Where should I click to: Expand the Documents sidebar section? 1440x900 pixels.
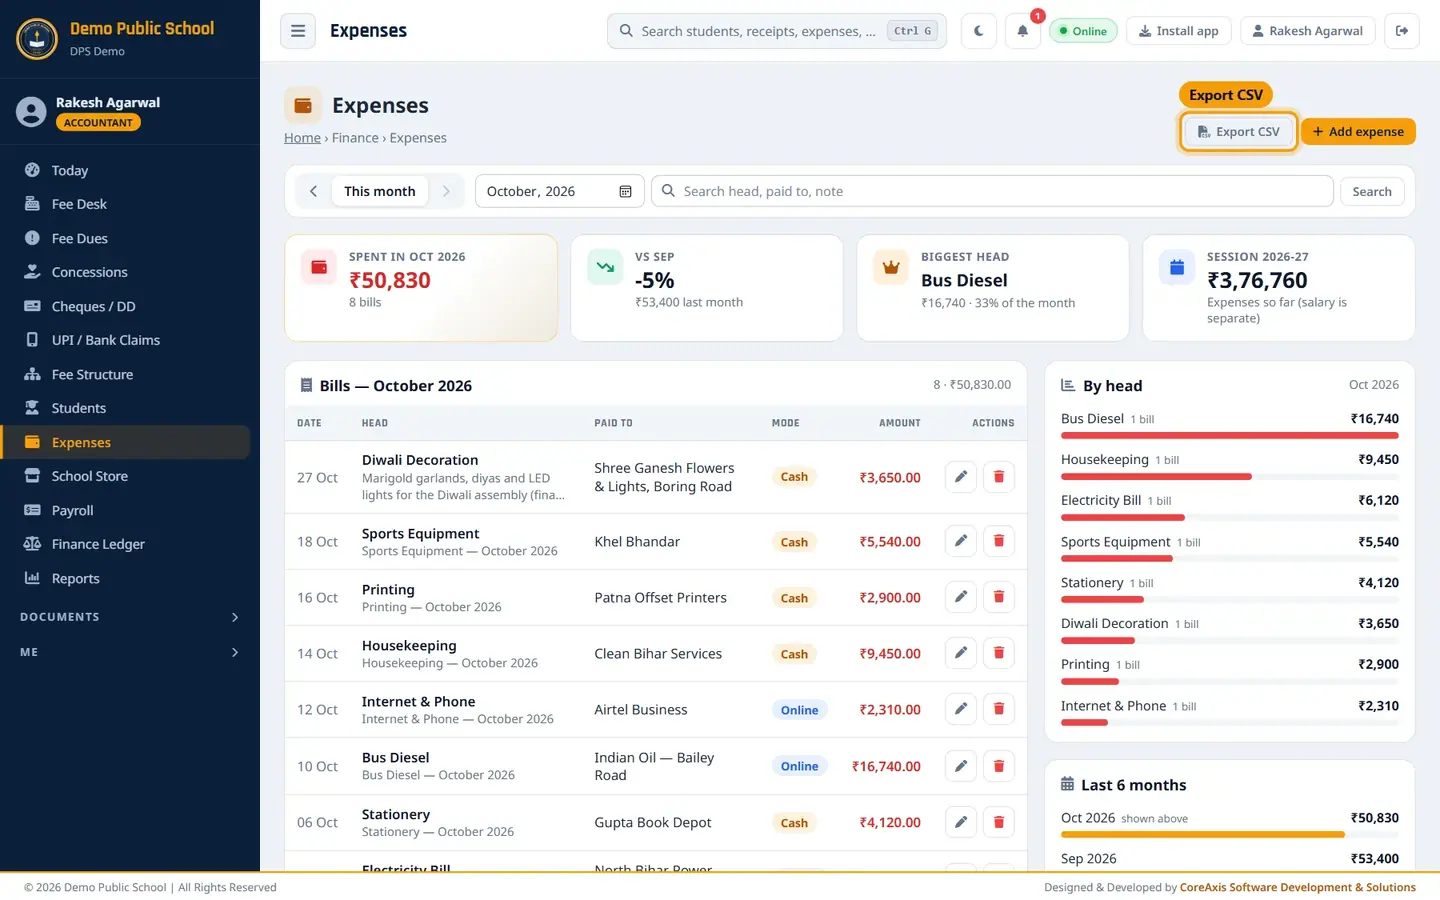click(130, 617)
